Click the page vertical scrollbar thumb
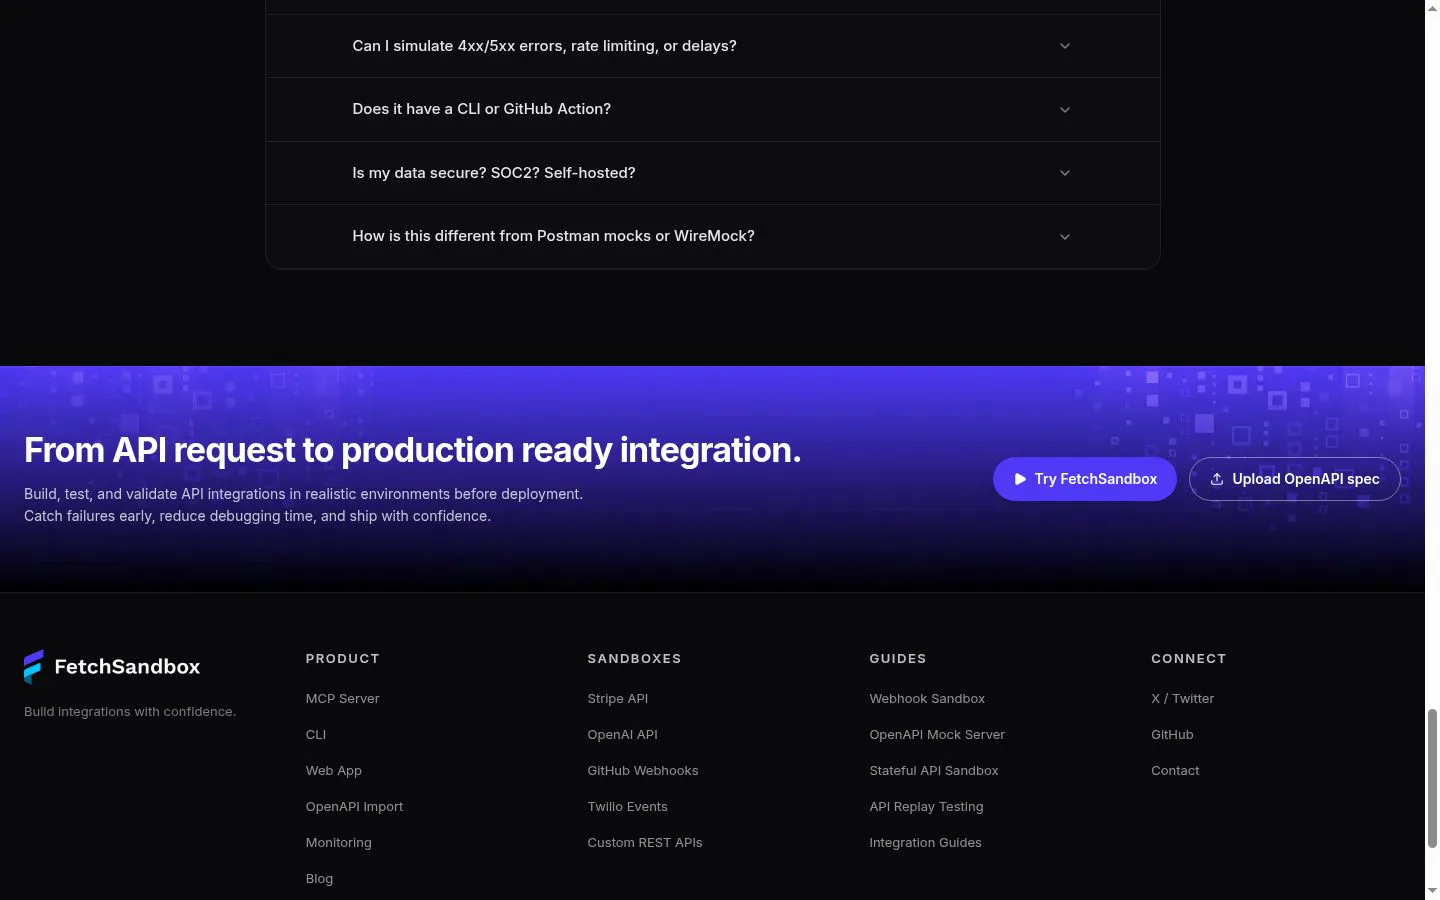 tap(1432, 778)
